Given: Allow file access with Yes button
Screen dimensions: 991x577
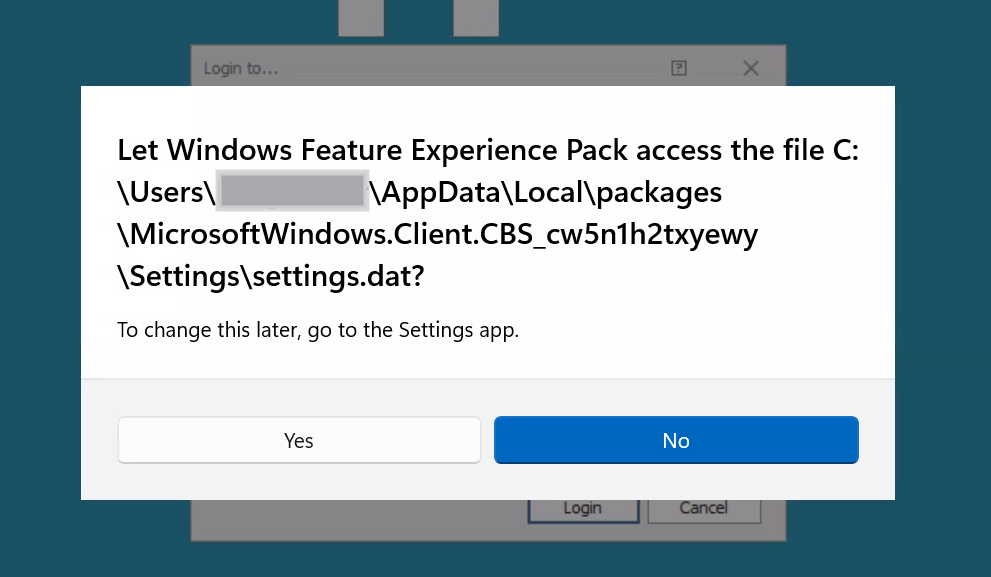Looking at the screenshot, I should [299, 440].
